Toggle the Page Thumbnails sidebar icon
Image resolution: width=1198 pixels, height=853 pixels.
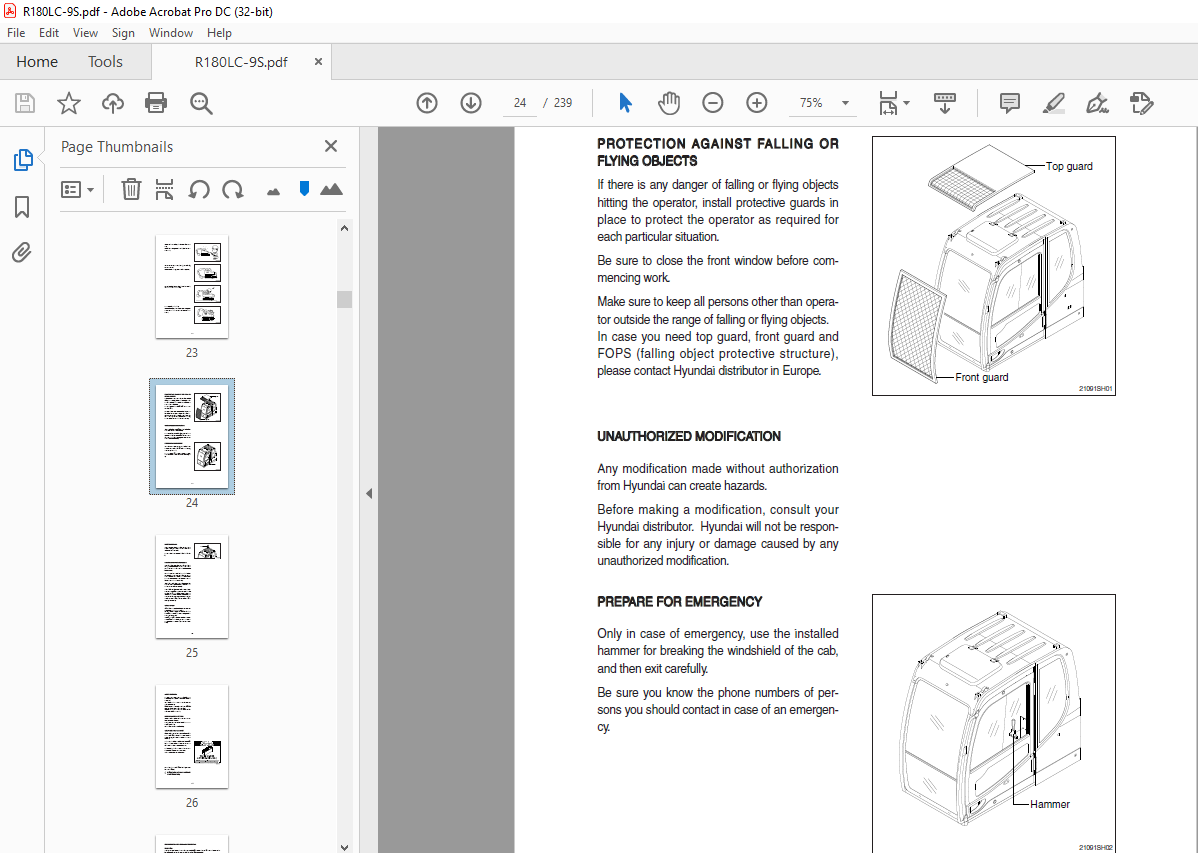(22, 160)
